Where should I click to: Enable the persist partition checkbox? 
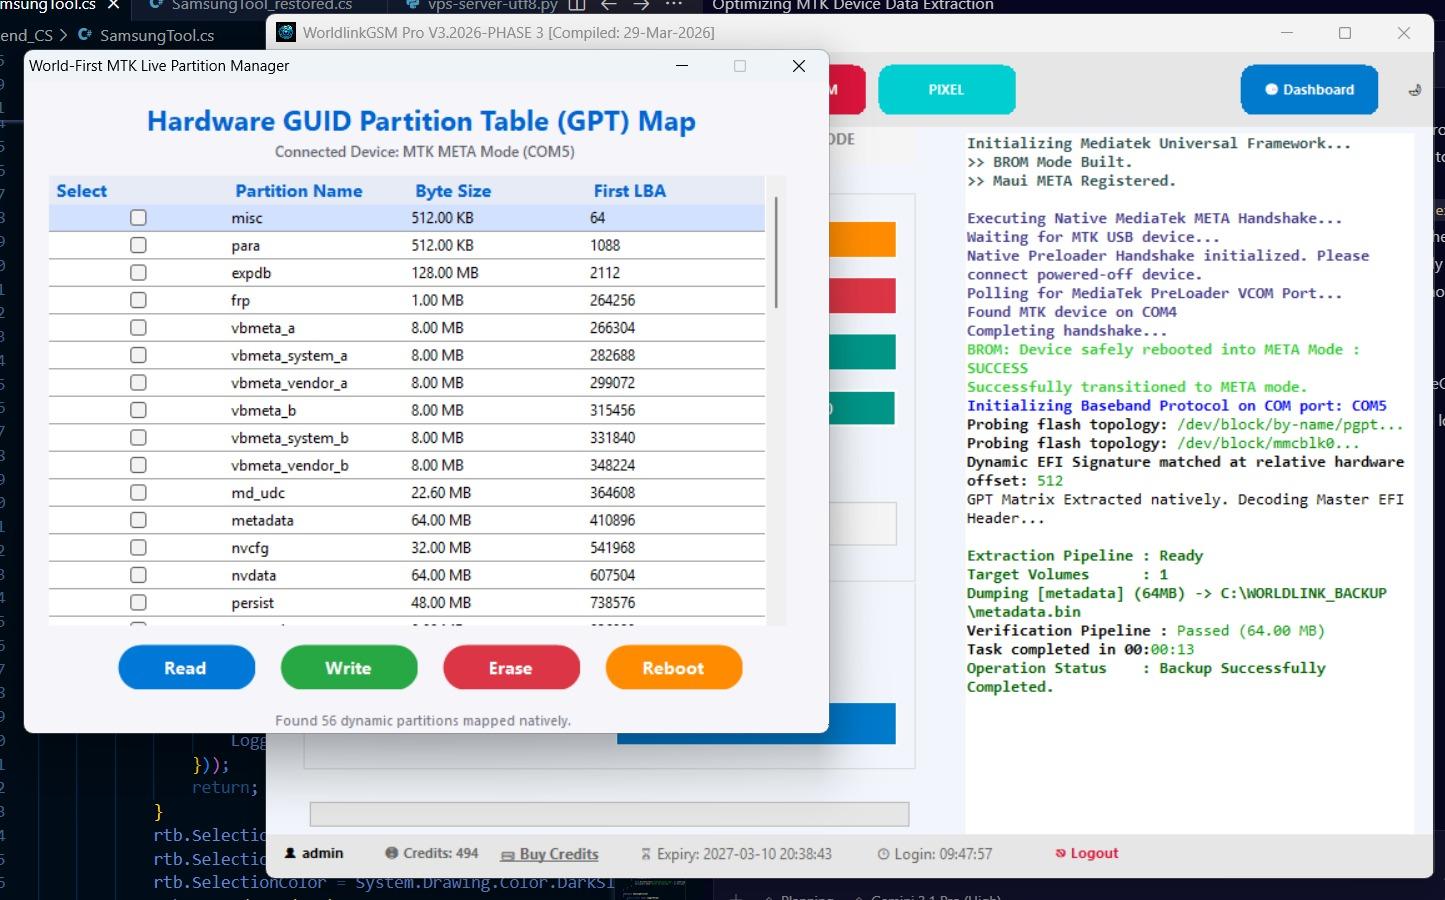coord(138,603)
